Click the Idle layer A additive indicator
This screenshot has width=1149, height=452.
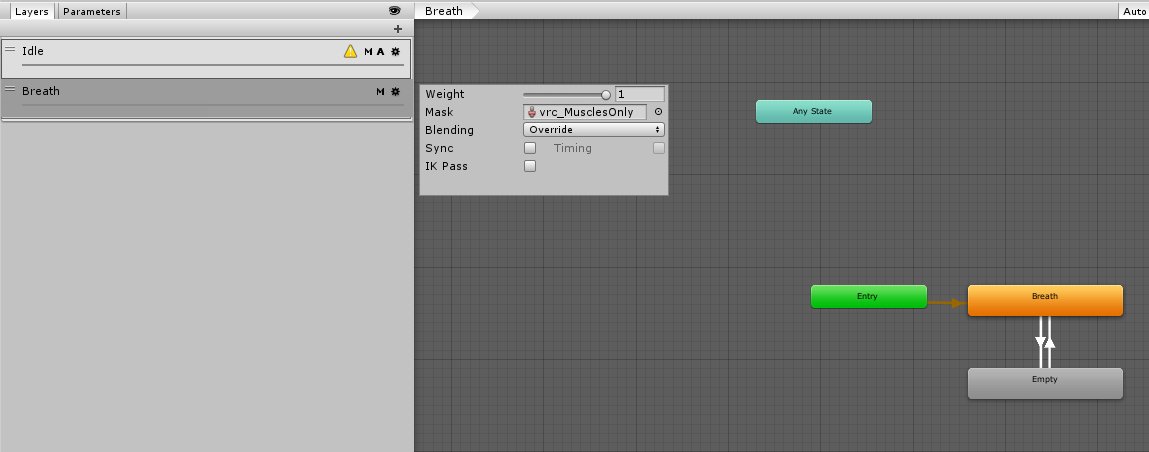380,51
